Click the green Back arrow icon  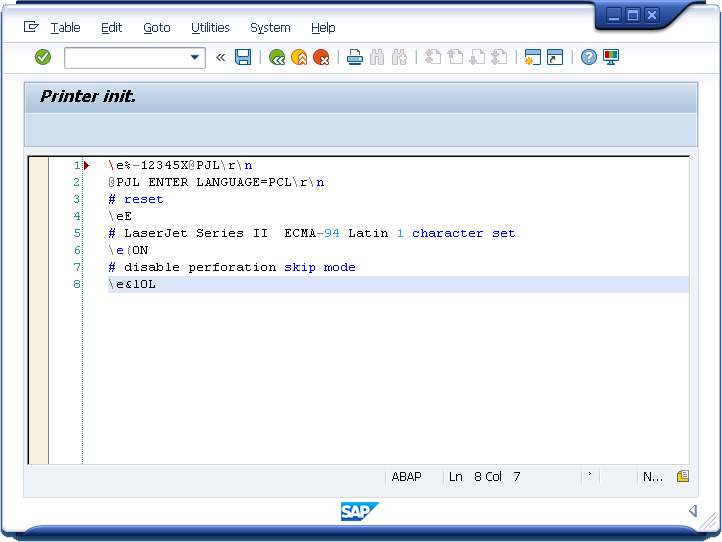coord(277,58)
